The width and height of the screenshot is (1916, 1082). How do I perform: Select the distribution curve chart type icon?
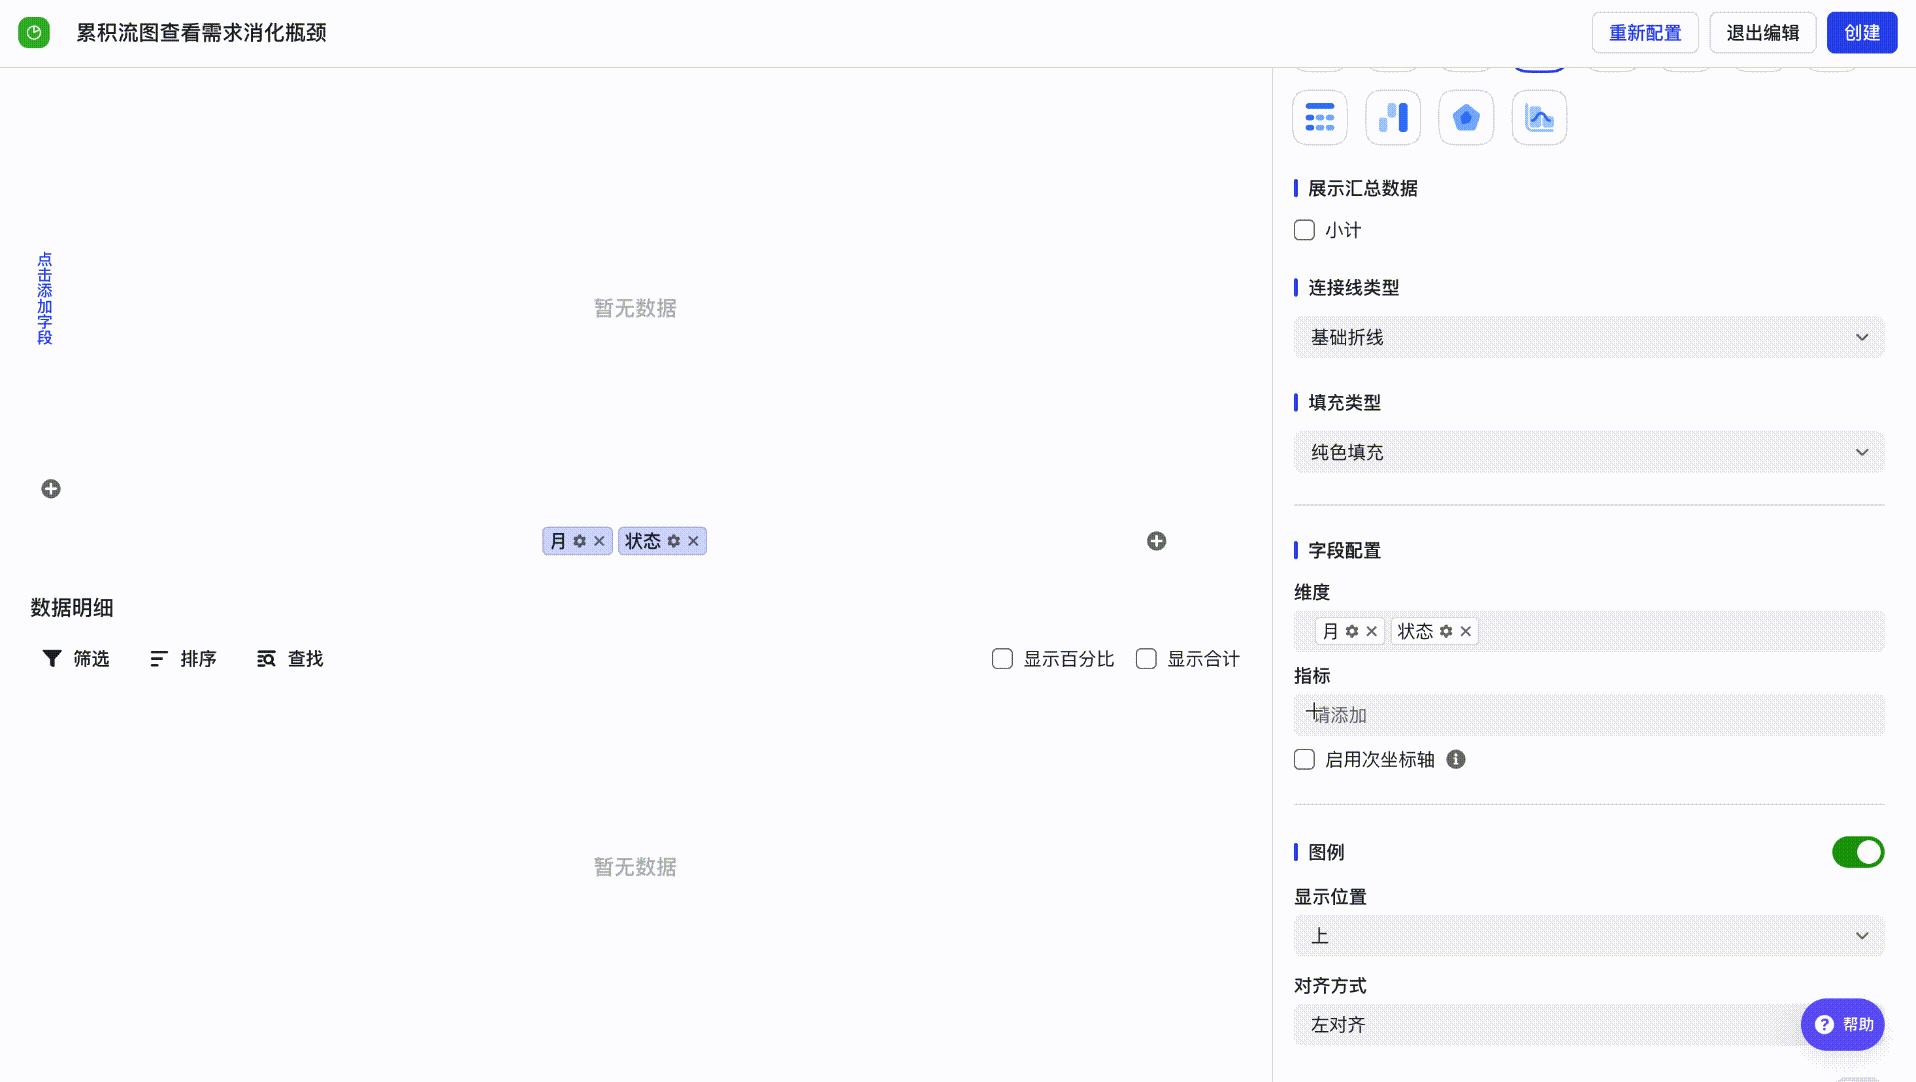click(x=1539, y=118)
